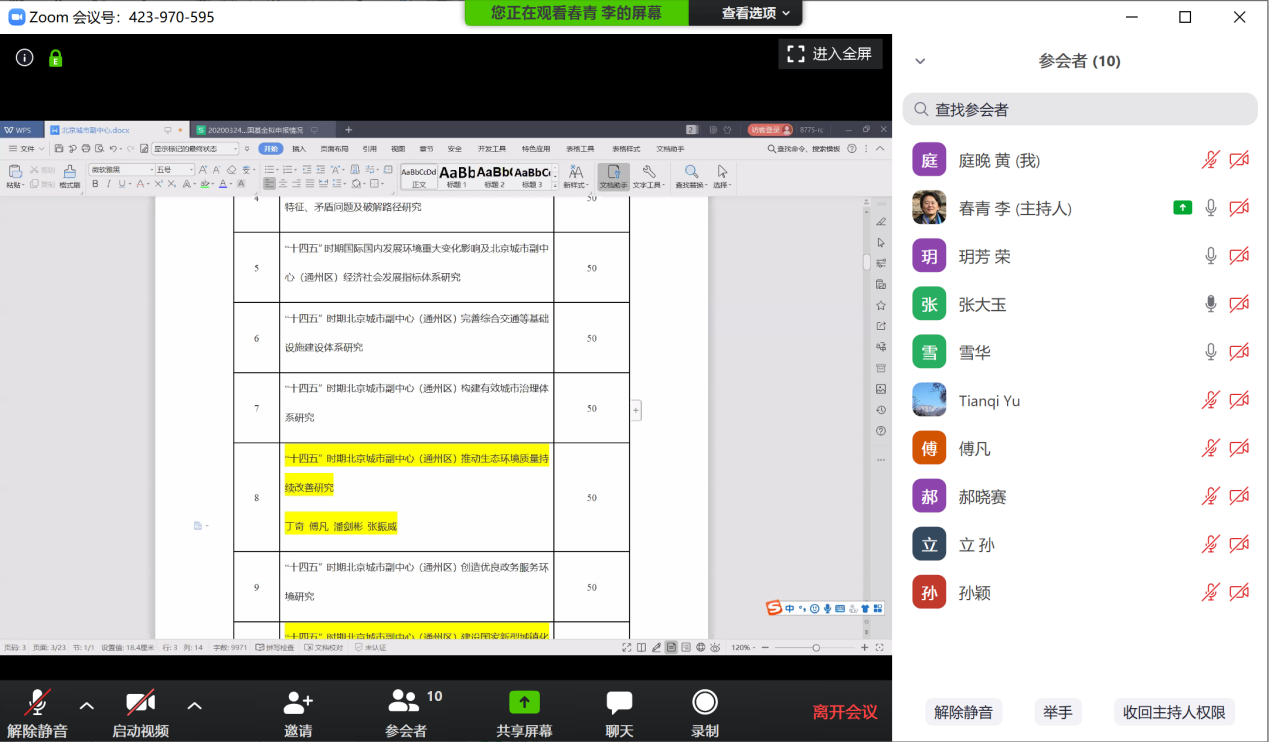Select participant Tianqi Yu in list

pyautogui.click(x=989, y=401)
